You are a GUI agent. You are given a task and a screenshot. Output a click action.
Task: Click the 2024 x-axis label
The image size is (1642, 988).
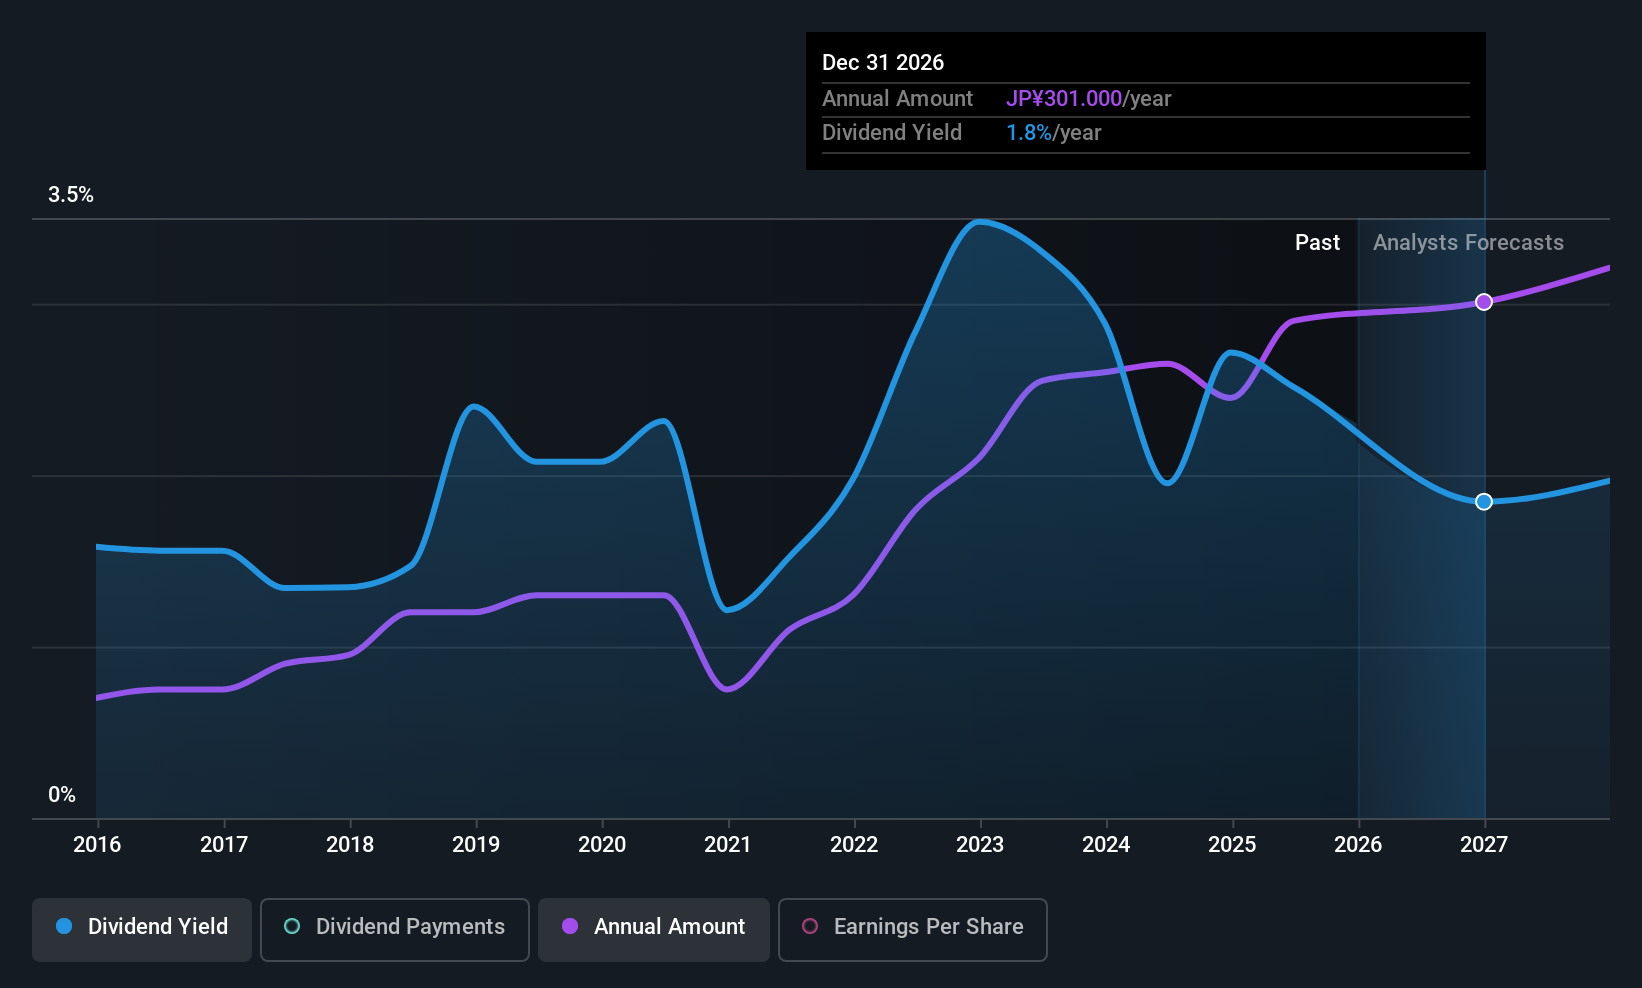tap(1106, 845)
